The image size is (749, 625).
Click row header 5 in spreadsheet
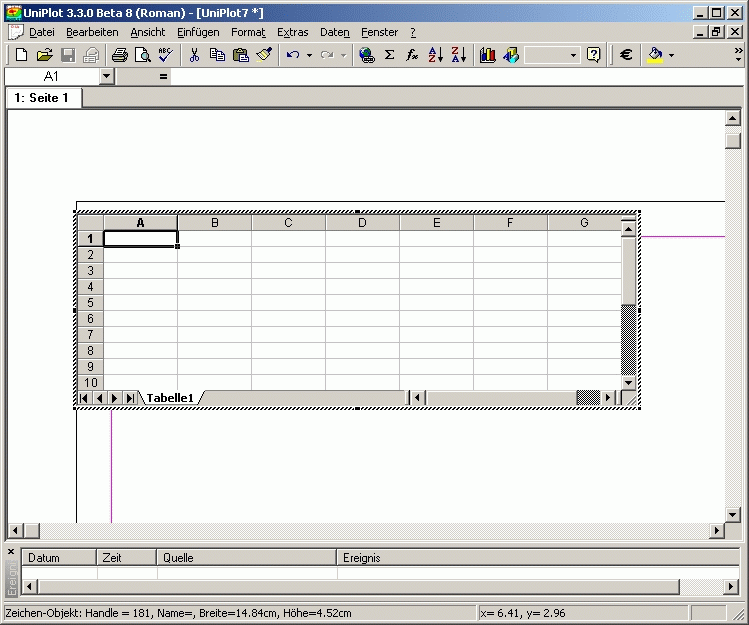(x=90, y=302)
